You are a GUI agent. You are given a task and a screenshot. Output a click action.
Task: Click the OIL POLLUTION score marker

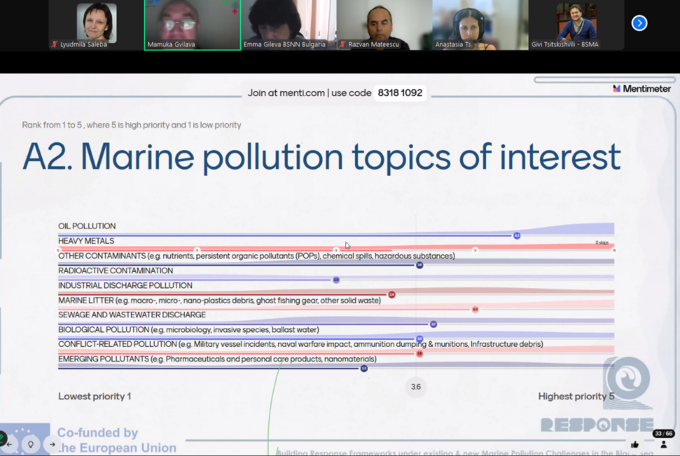point(517,235)
